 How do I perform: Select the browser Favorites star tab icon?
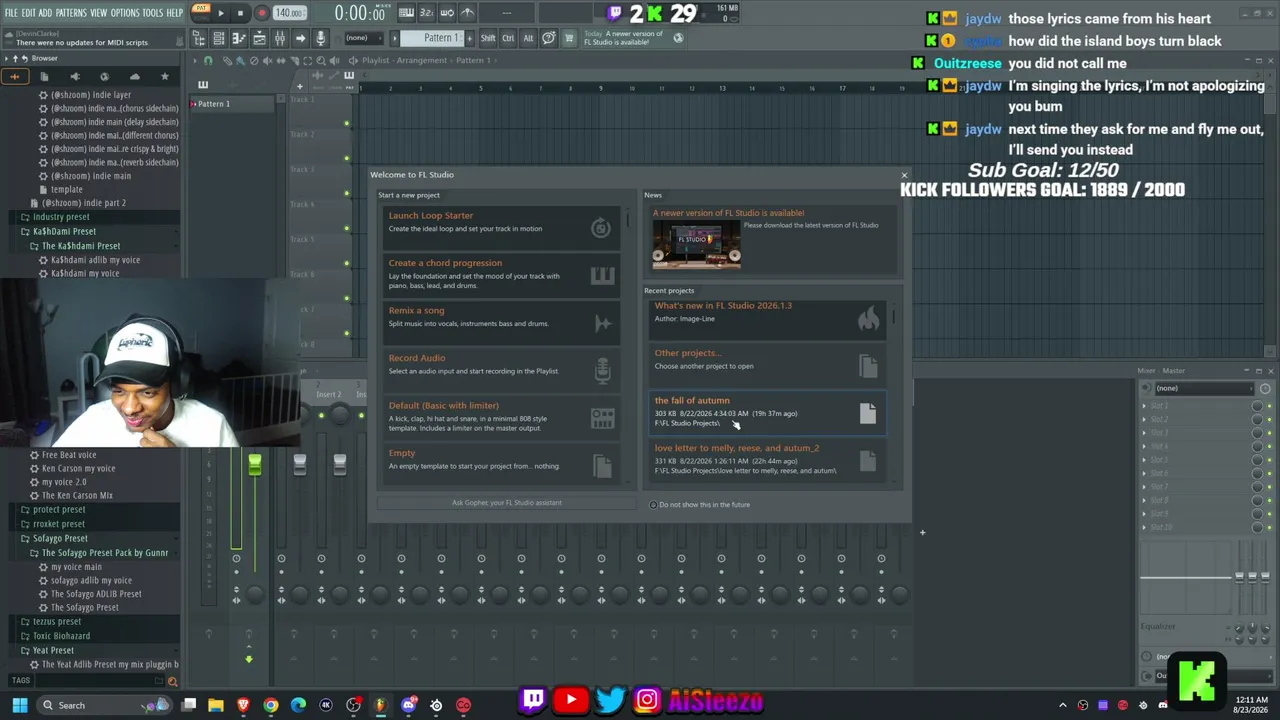[x=165, y=76]
